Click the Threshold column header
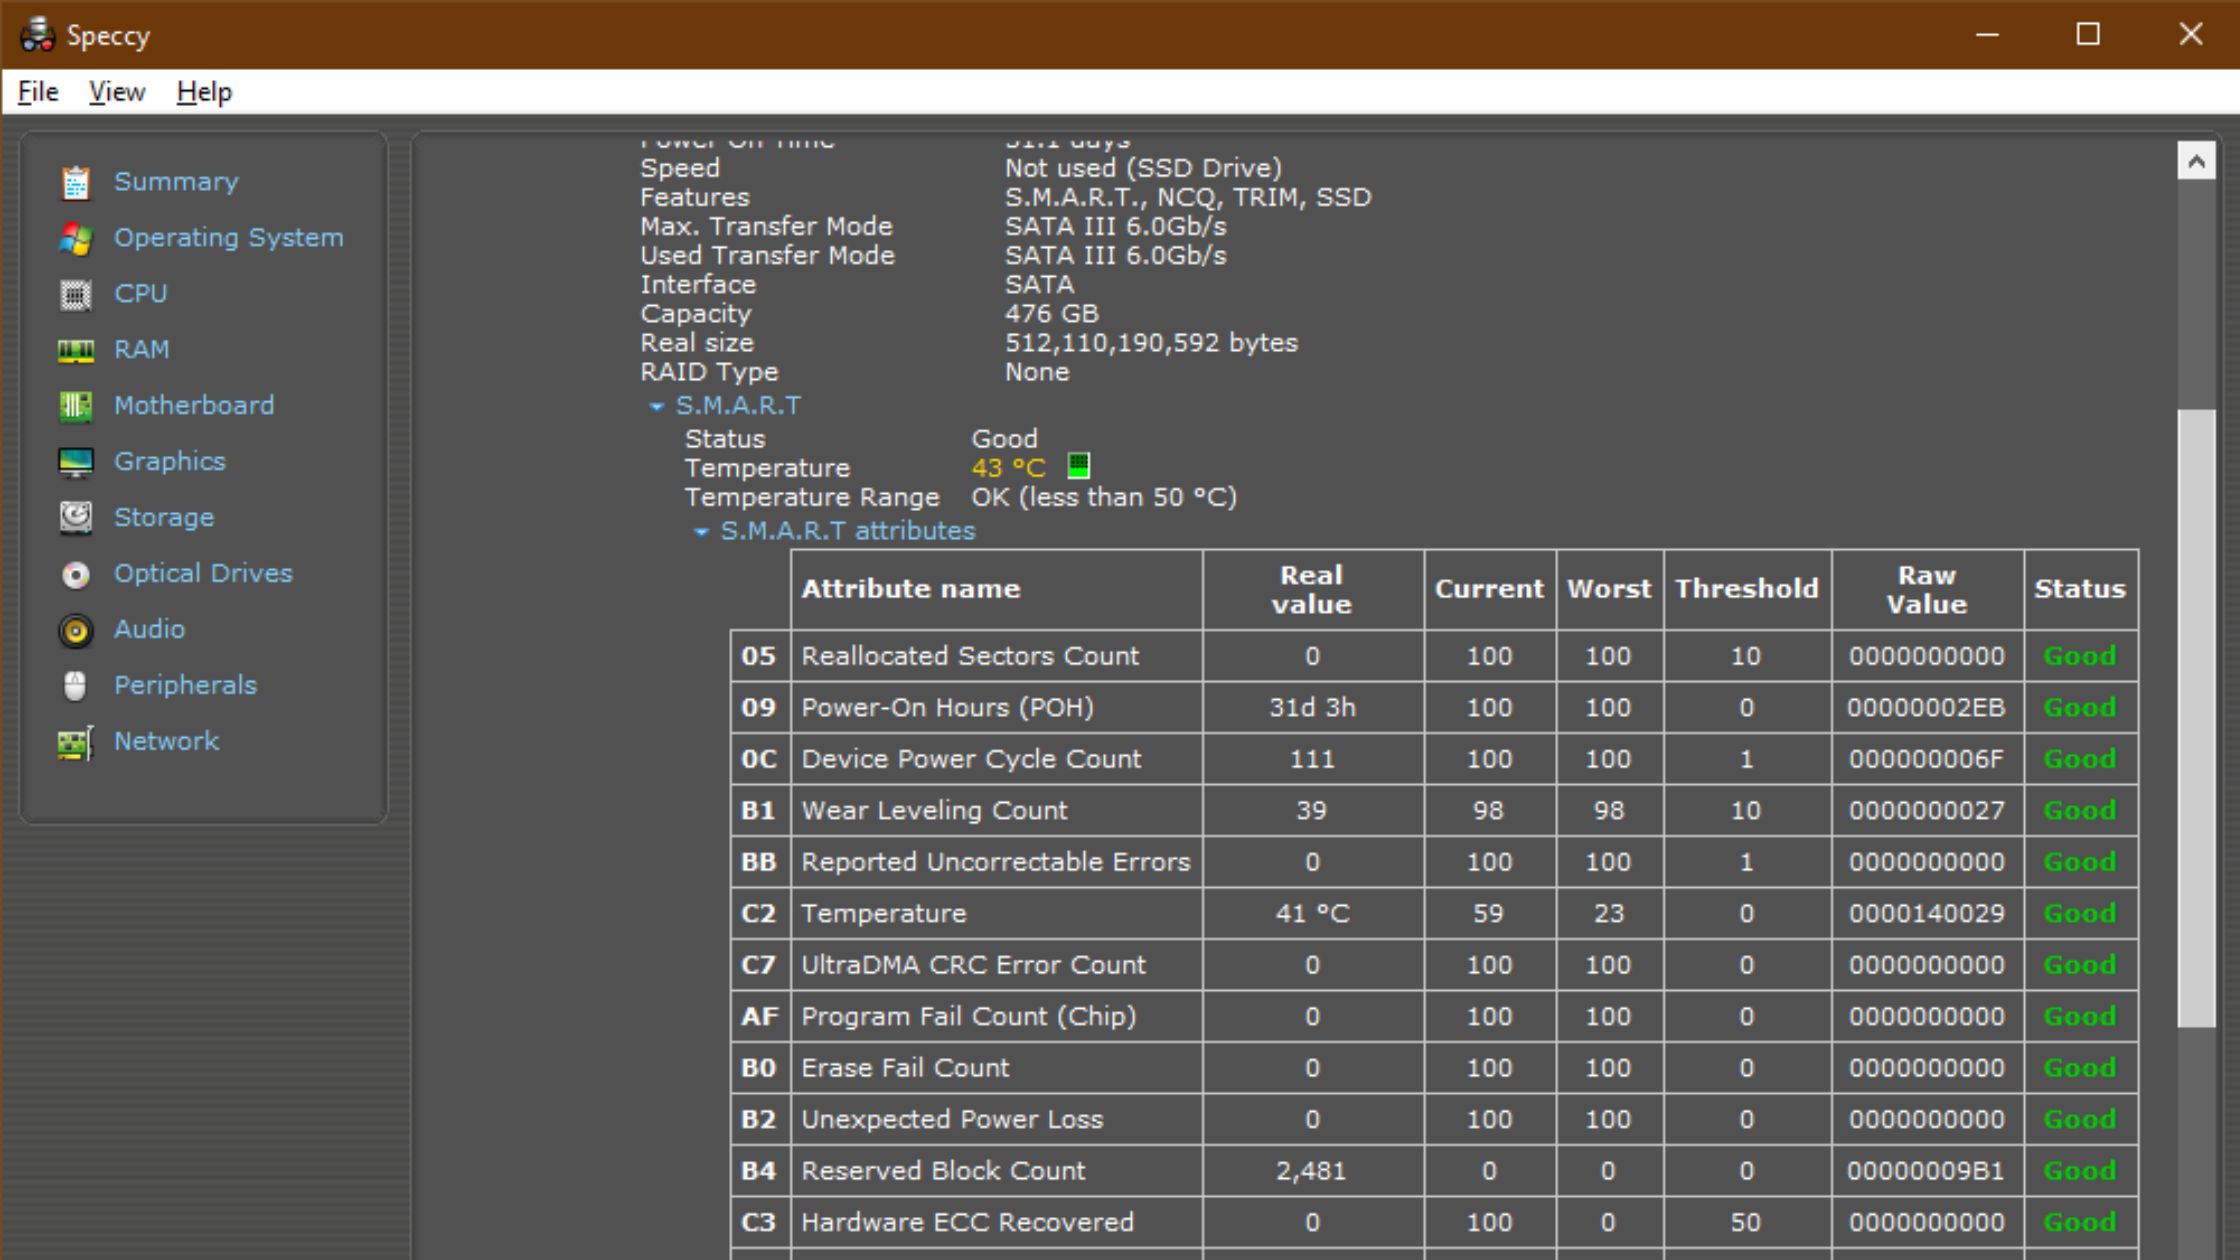Viewport: 2240px width, 1260px height. 1747,589
